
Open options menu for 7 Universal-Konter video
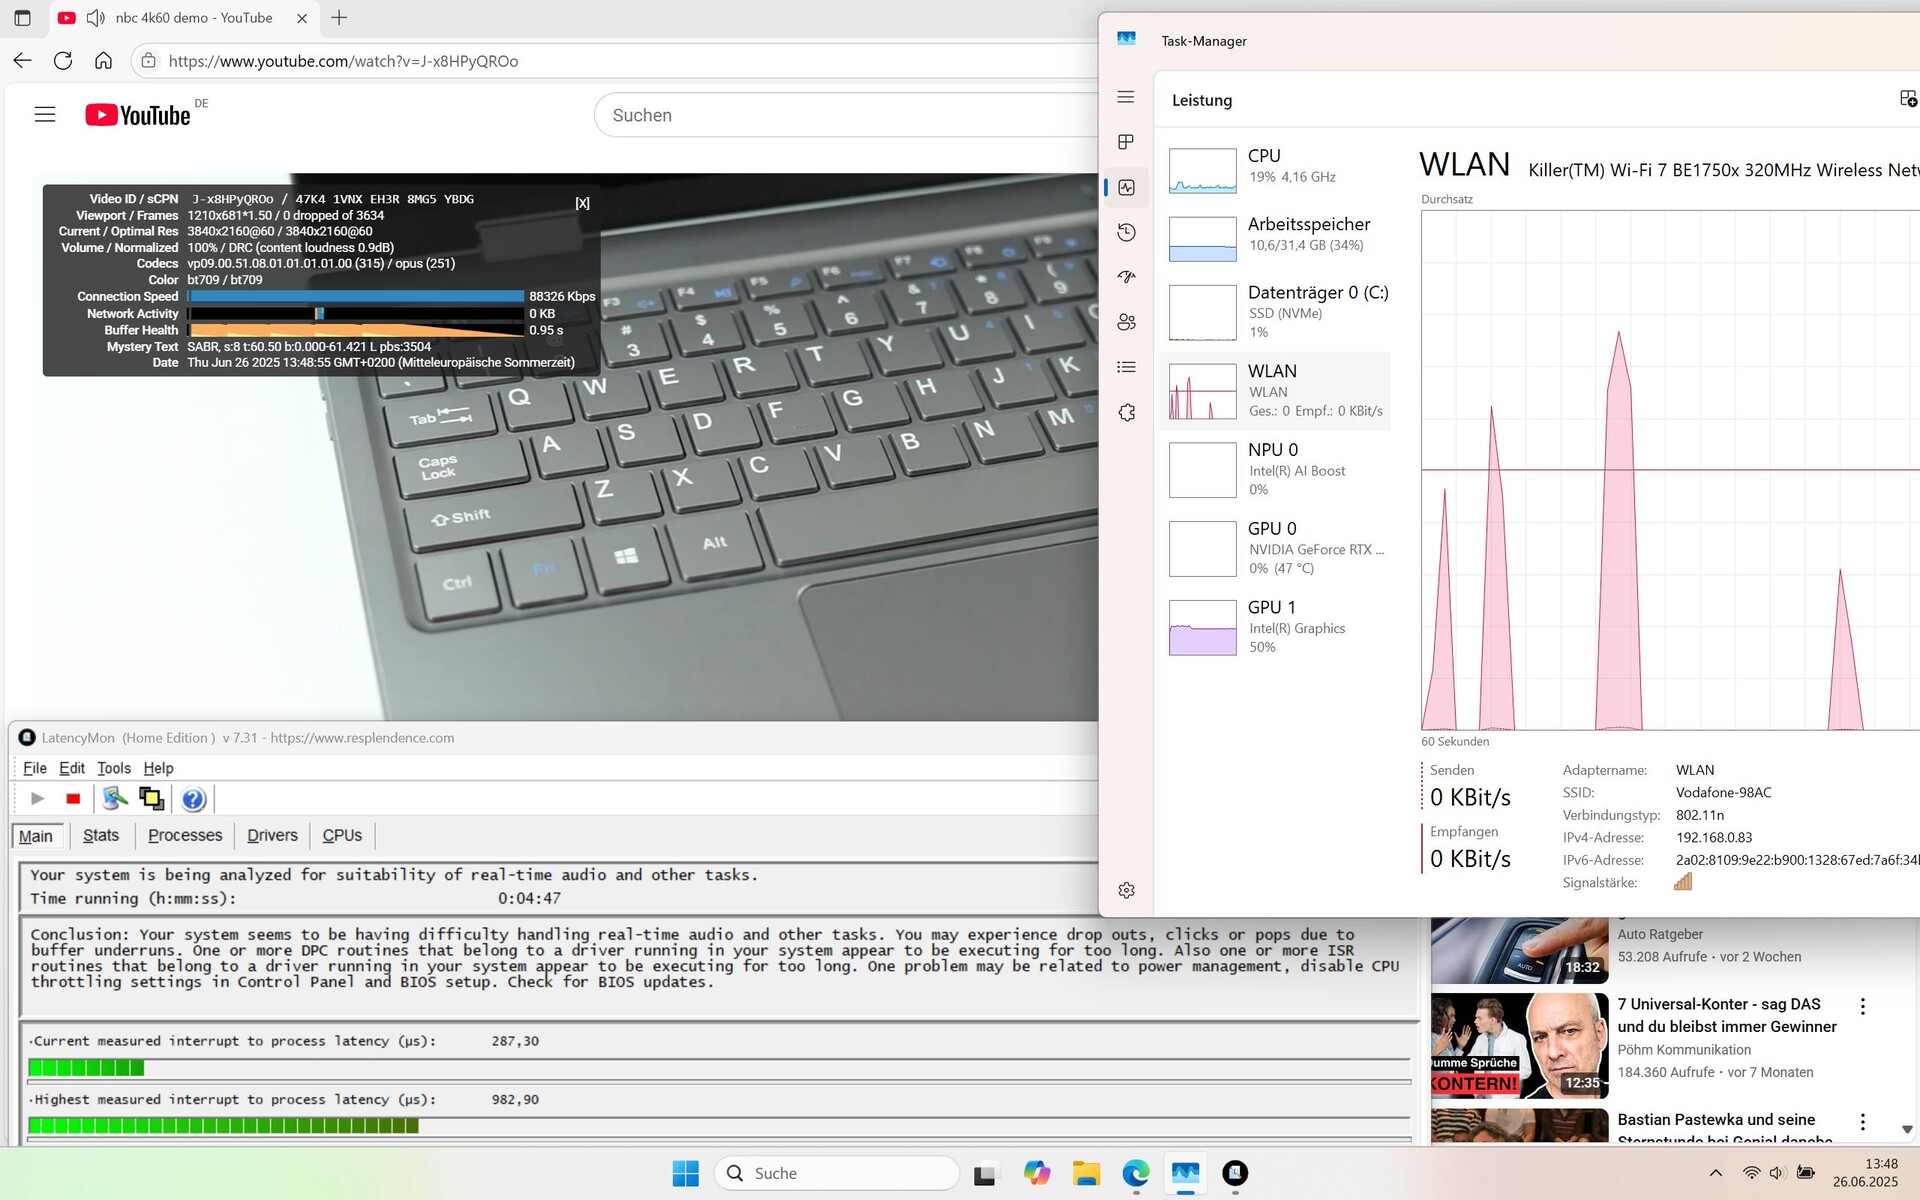point(1862,1006)
